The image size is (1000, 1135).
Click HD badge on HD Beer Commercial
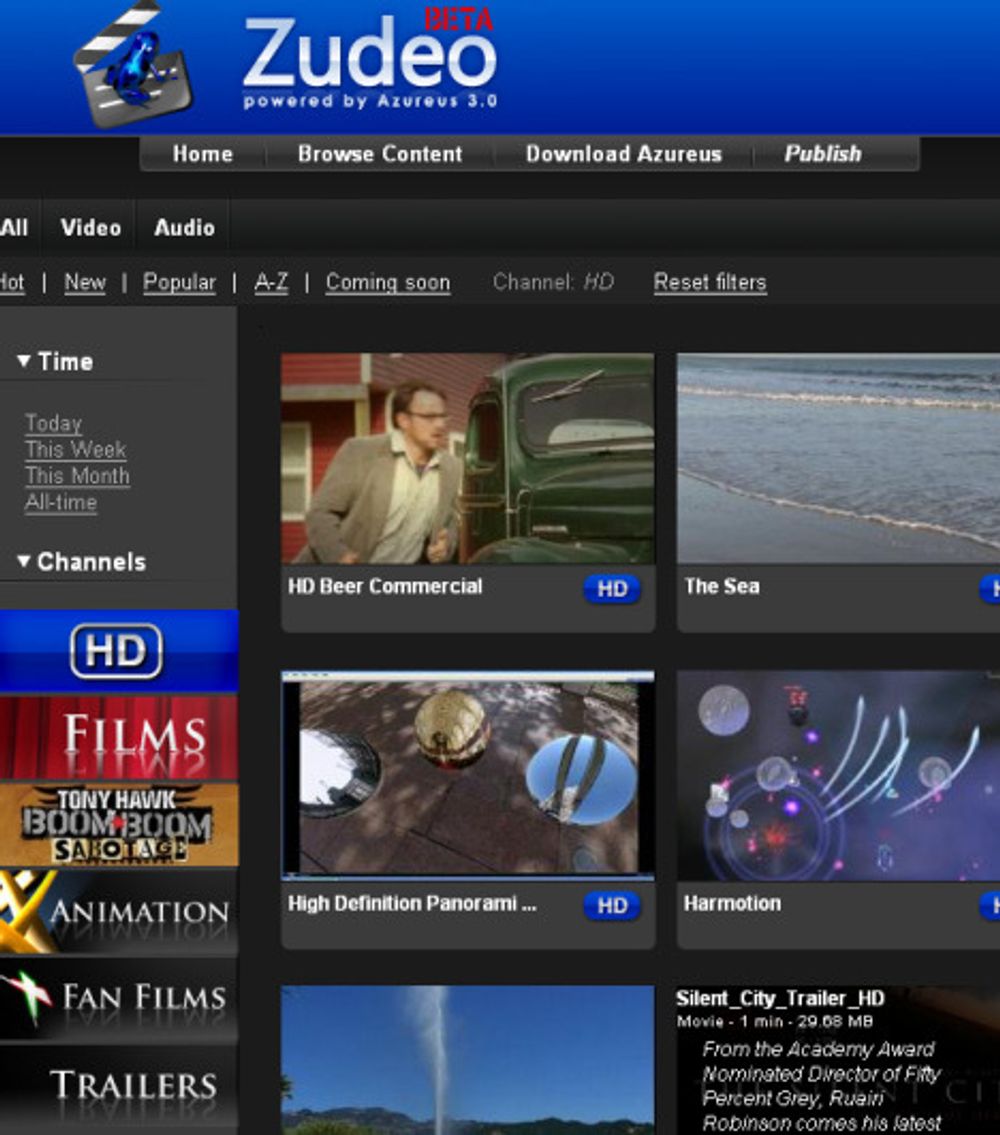click(x=612, y=588)
